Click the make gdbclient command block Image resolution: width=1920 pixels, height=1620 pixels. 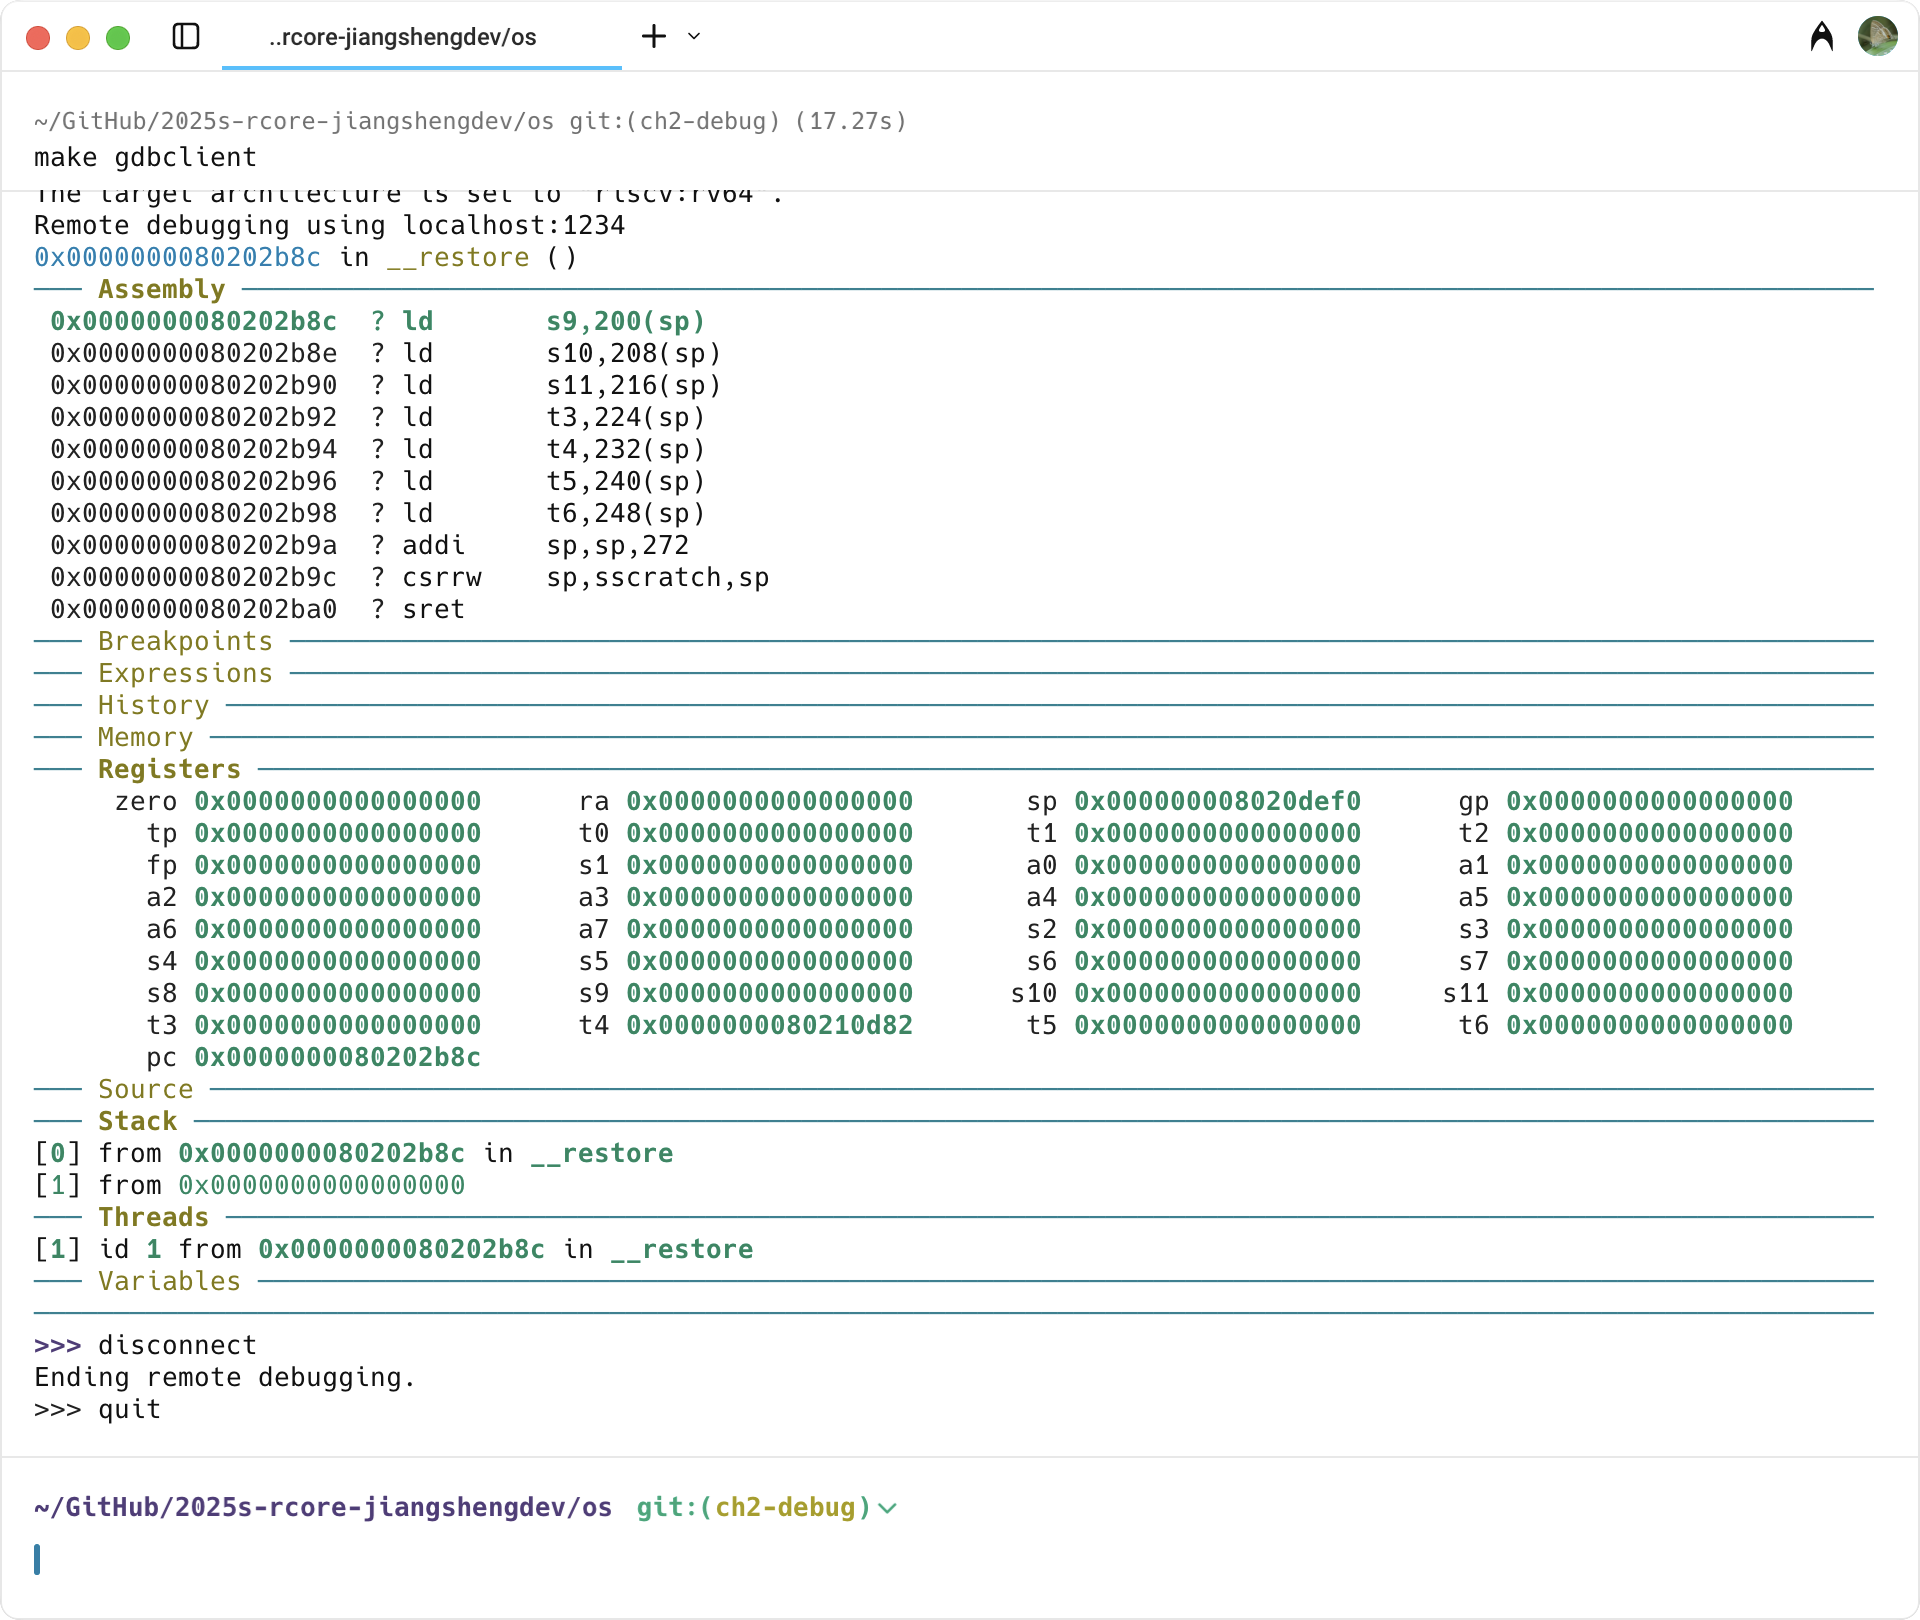pyautogui.click(x=146, y=157)
